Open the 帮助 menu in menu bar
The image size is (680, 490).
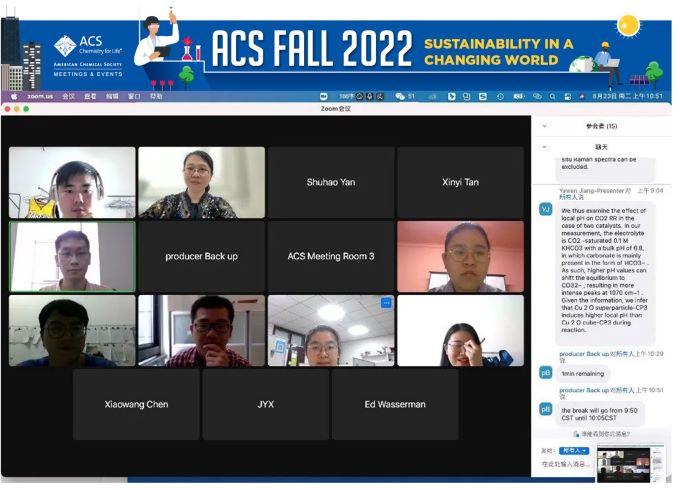point(156,96)
